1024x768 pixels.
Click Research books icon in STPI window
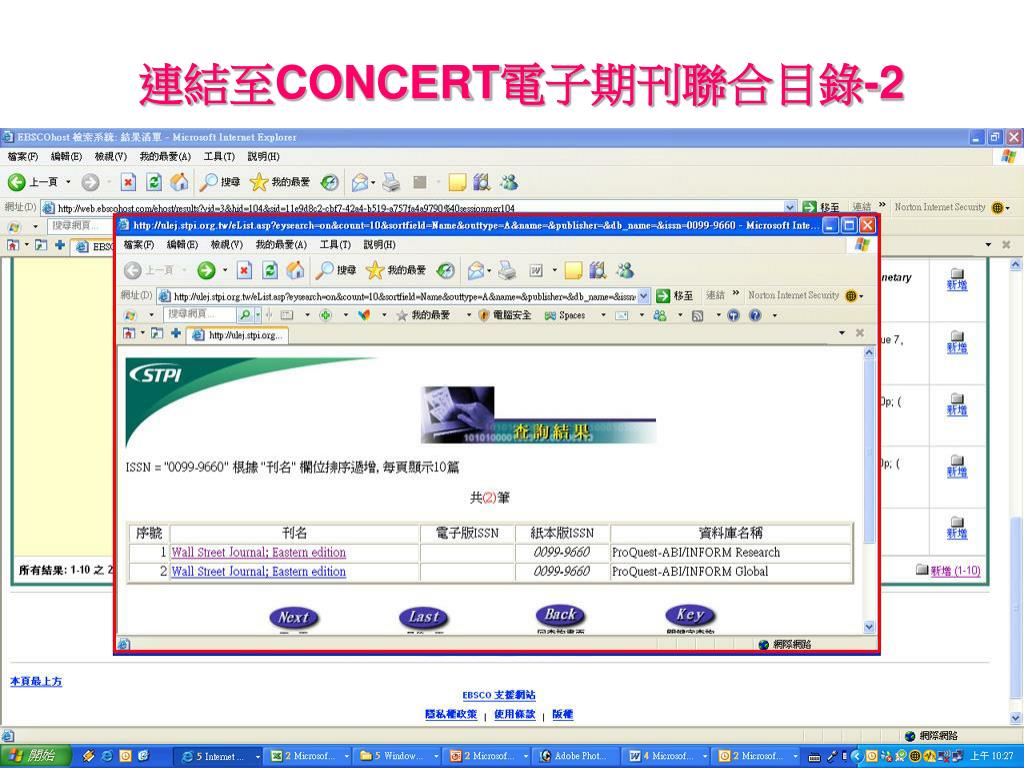[598, 270]
